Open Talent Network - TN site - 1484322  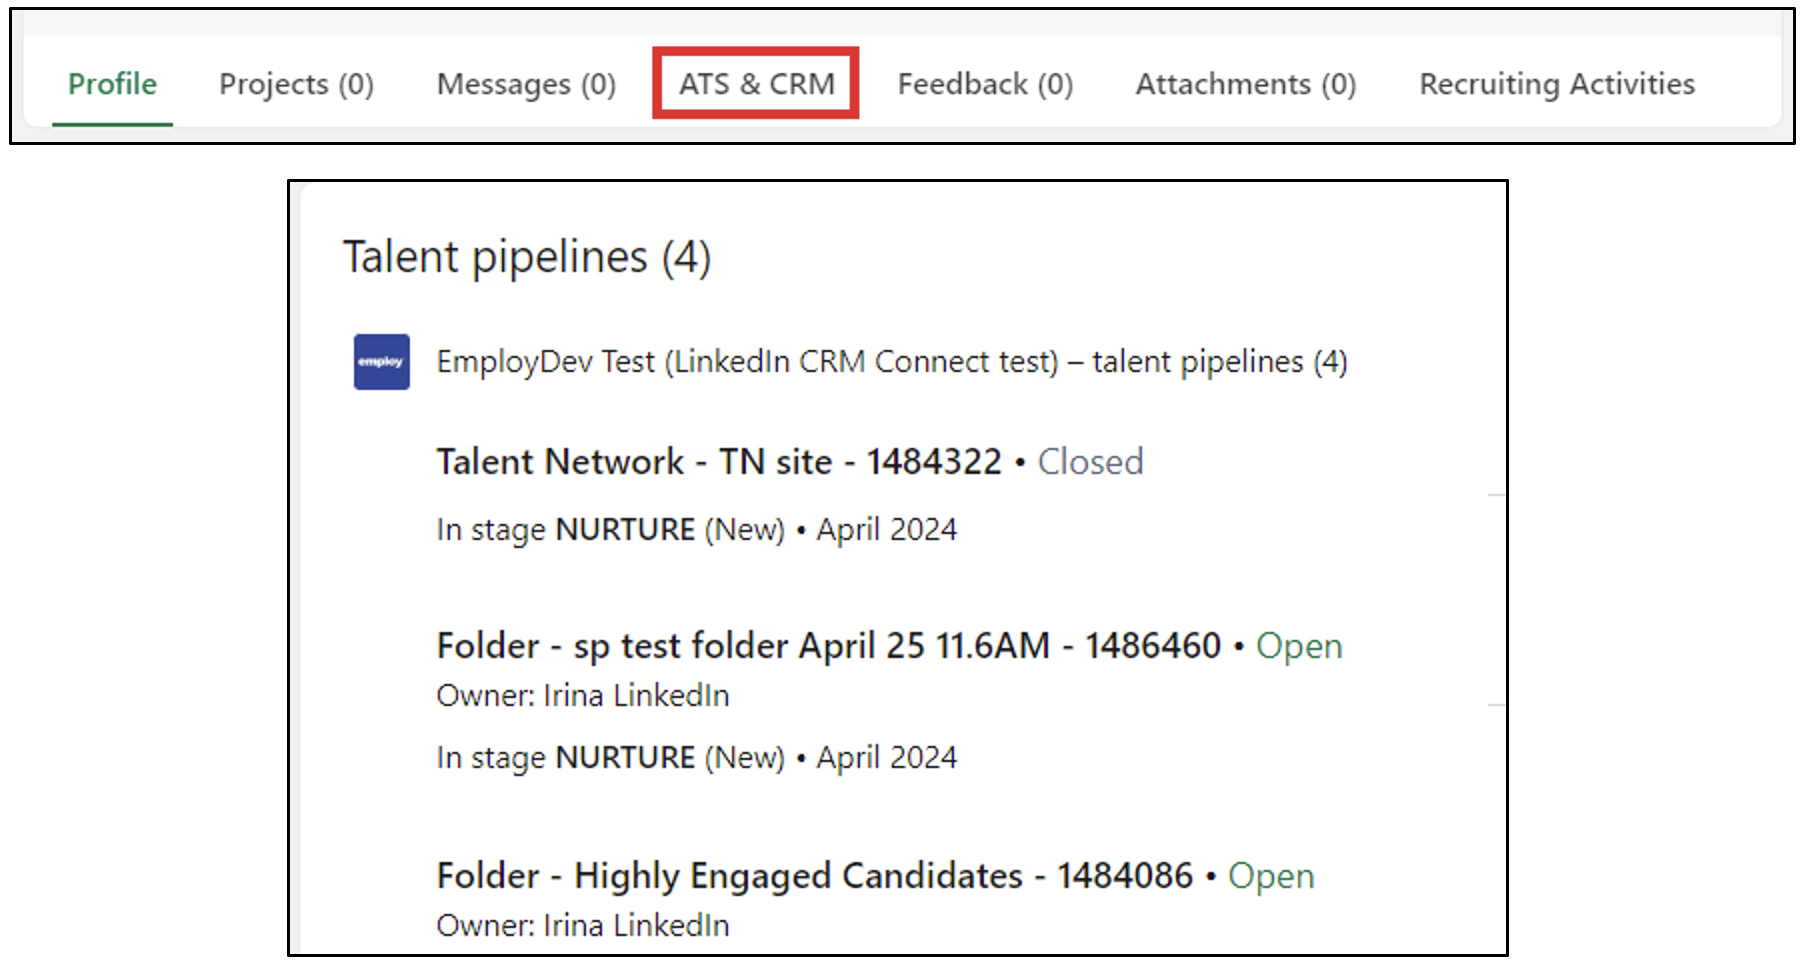(719, 462)
